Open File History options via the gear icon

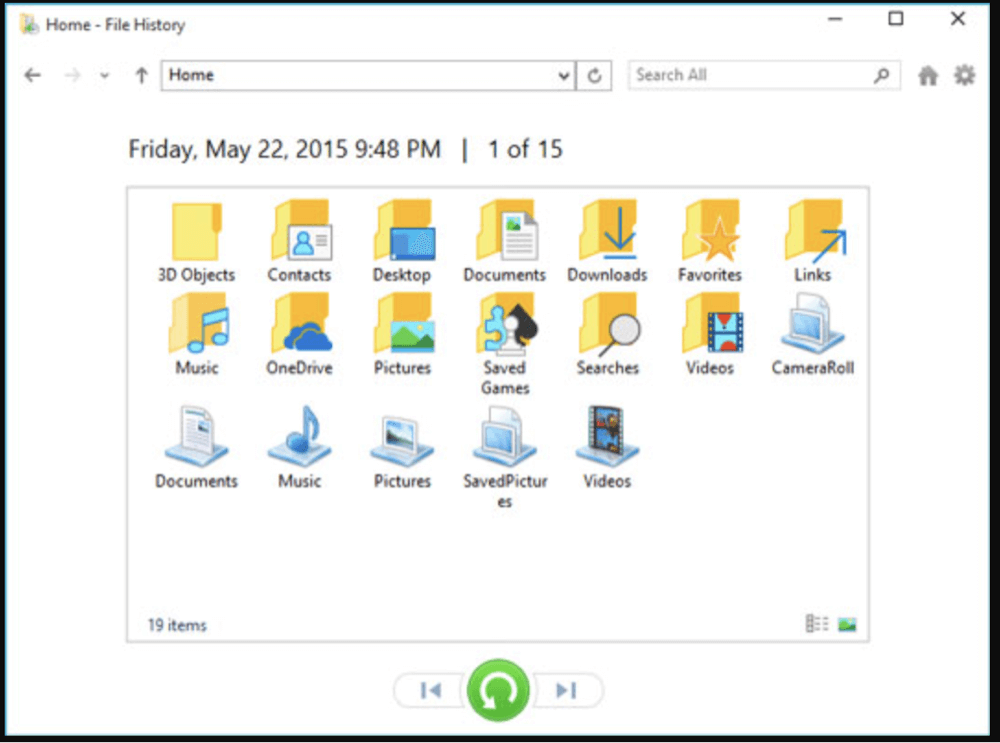click(x=963, y=74)
